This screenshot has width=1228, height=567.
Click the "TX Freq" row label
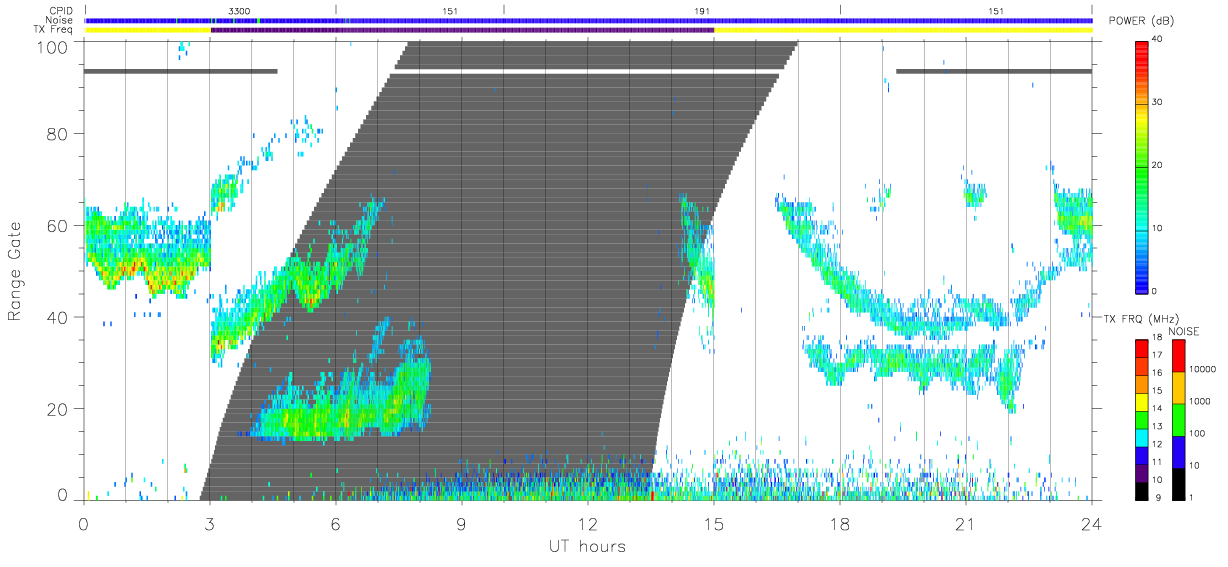point(55,30)
